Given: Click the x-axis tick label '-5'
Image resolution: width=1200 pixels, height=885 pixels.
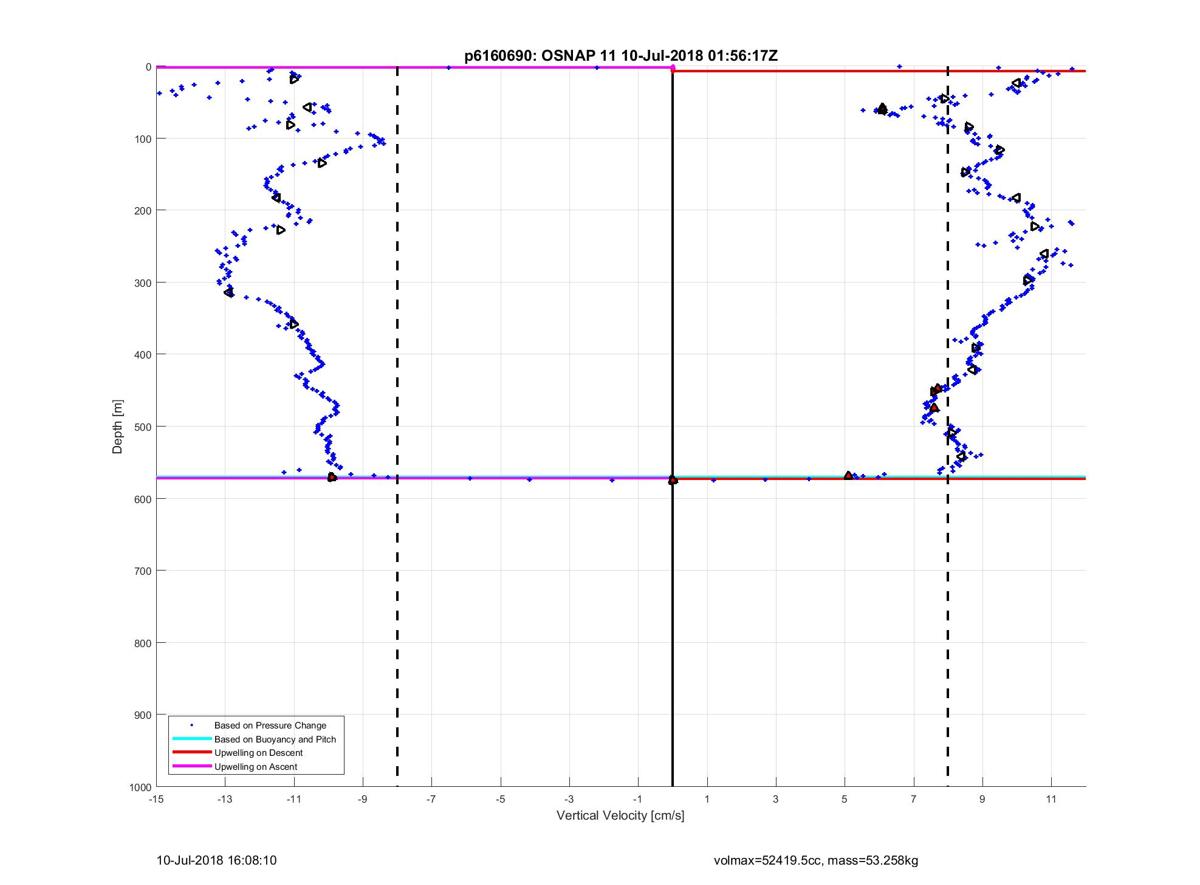Looking at the screenshot, I should (500, 800).
